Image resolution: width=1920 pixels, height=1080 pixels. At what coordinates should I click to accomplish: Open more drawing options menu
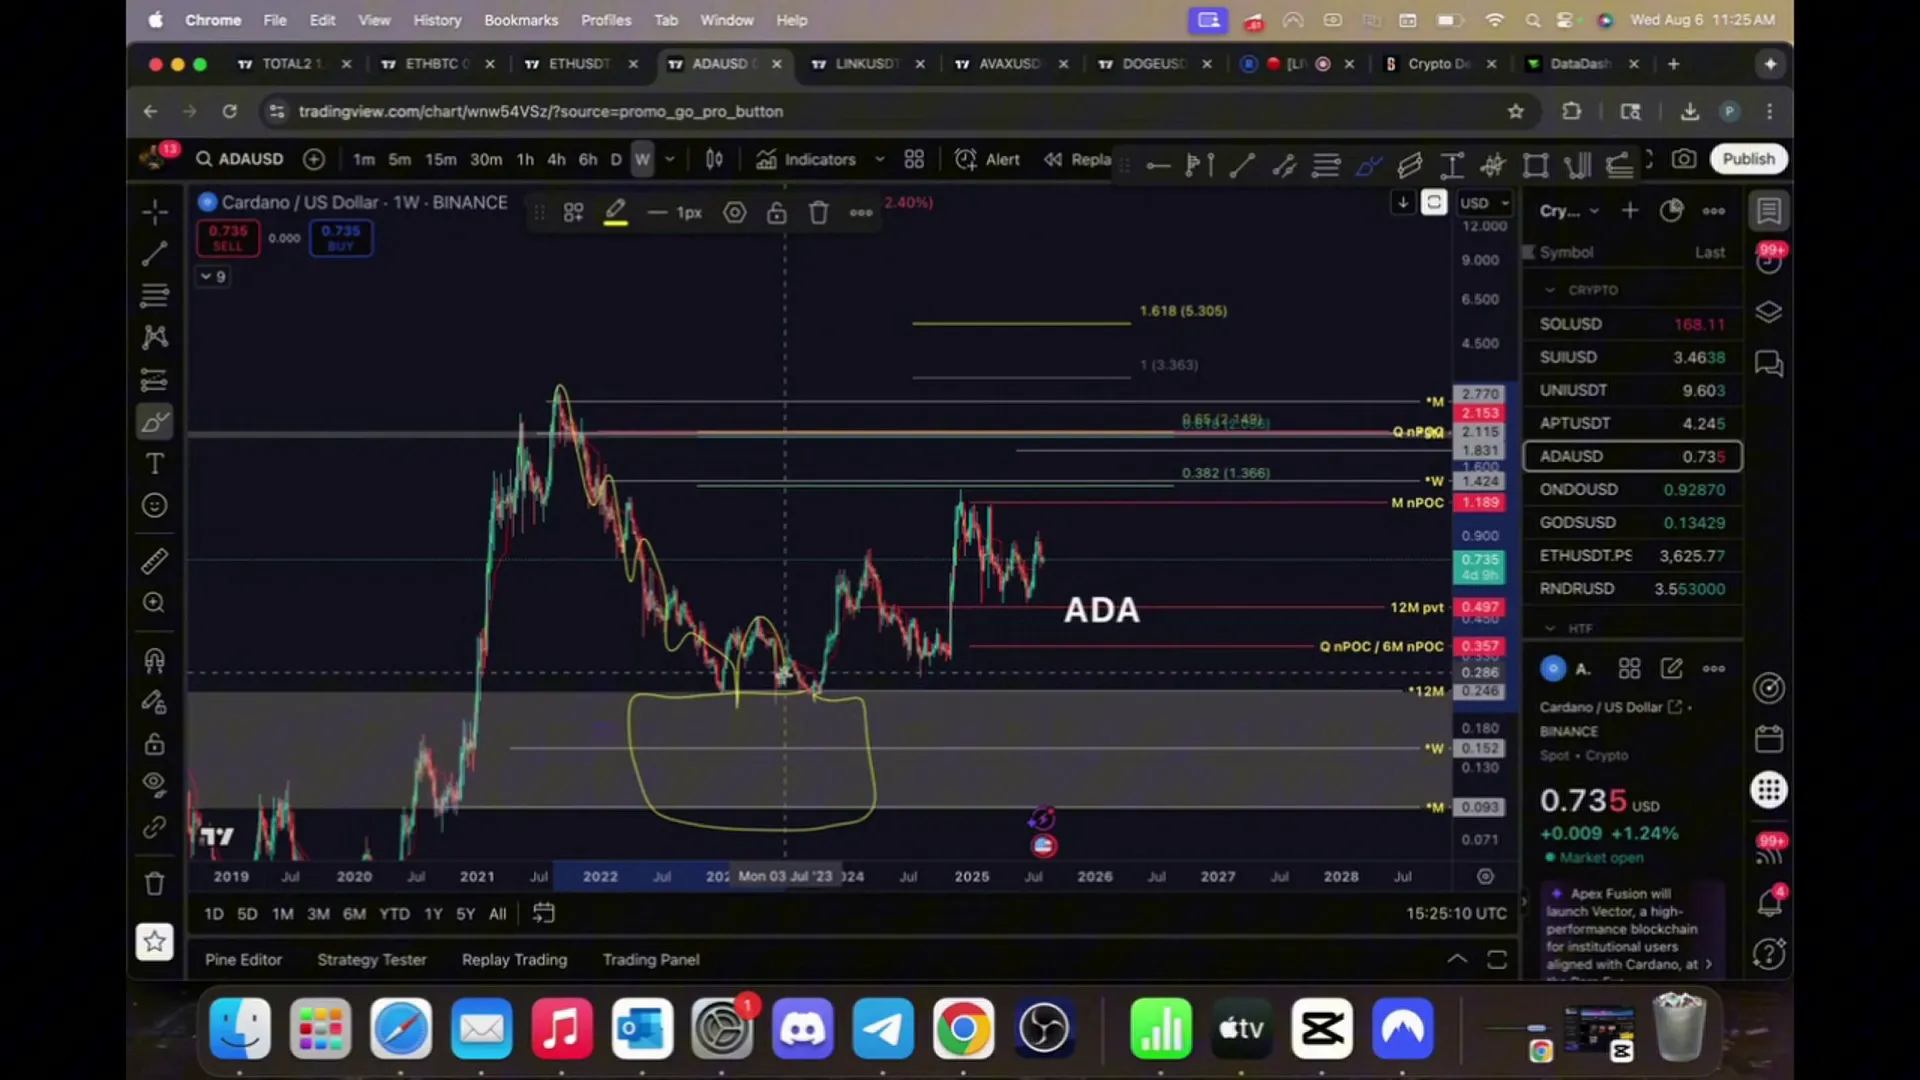(861, 212)
